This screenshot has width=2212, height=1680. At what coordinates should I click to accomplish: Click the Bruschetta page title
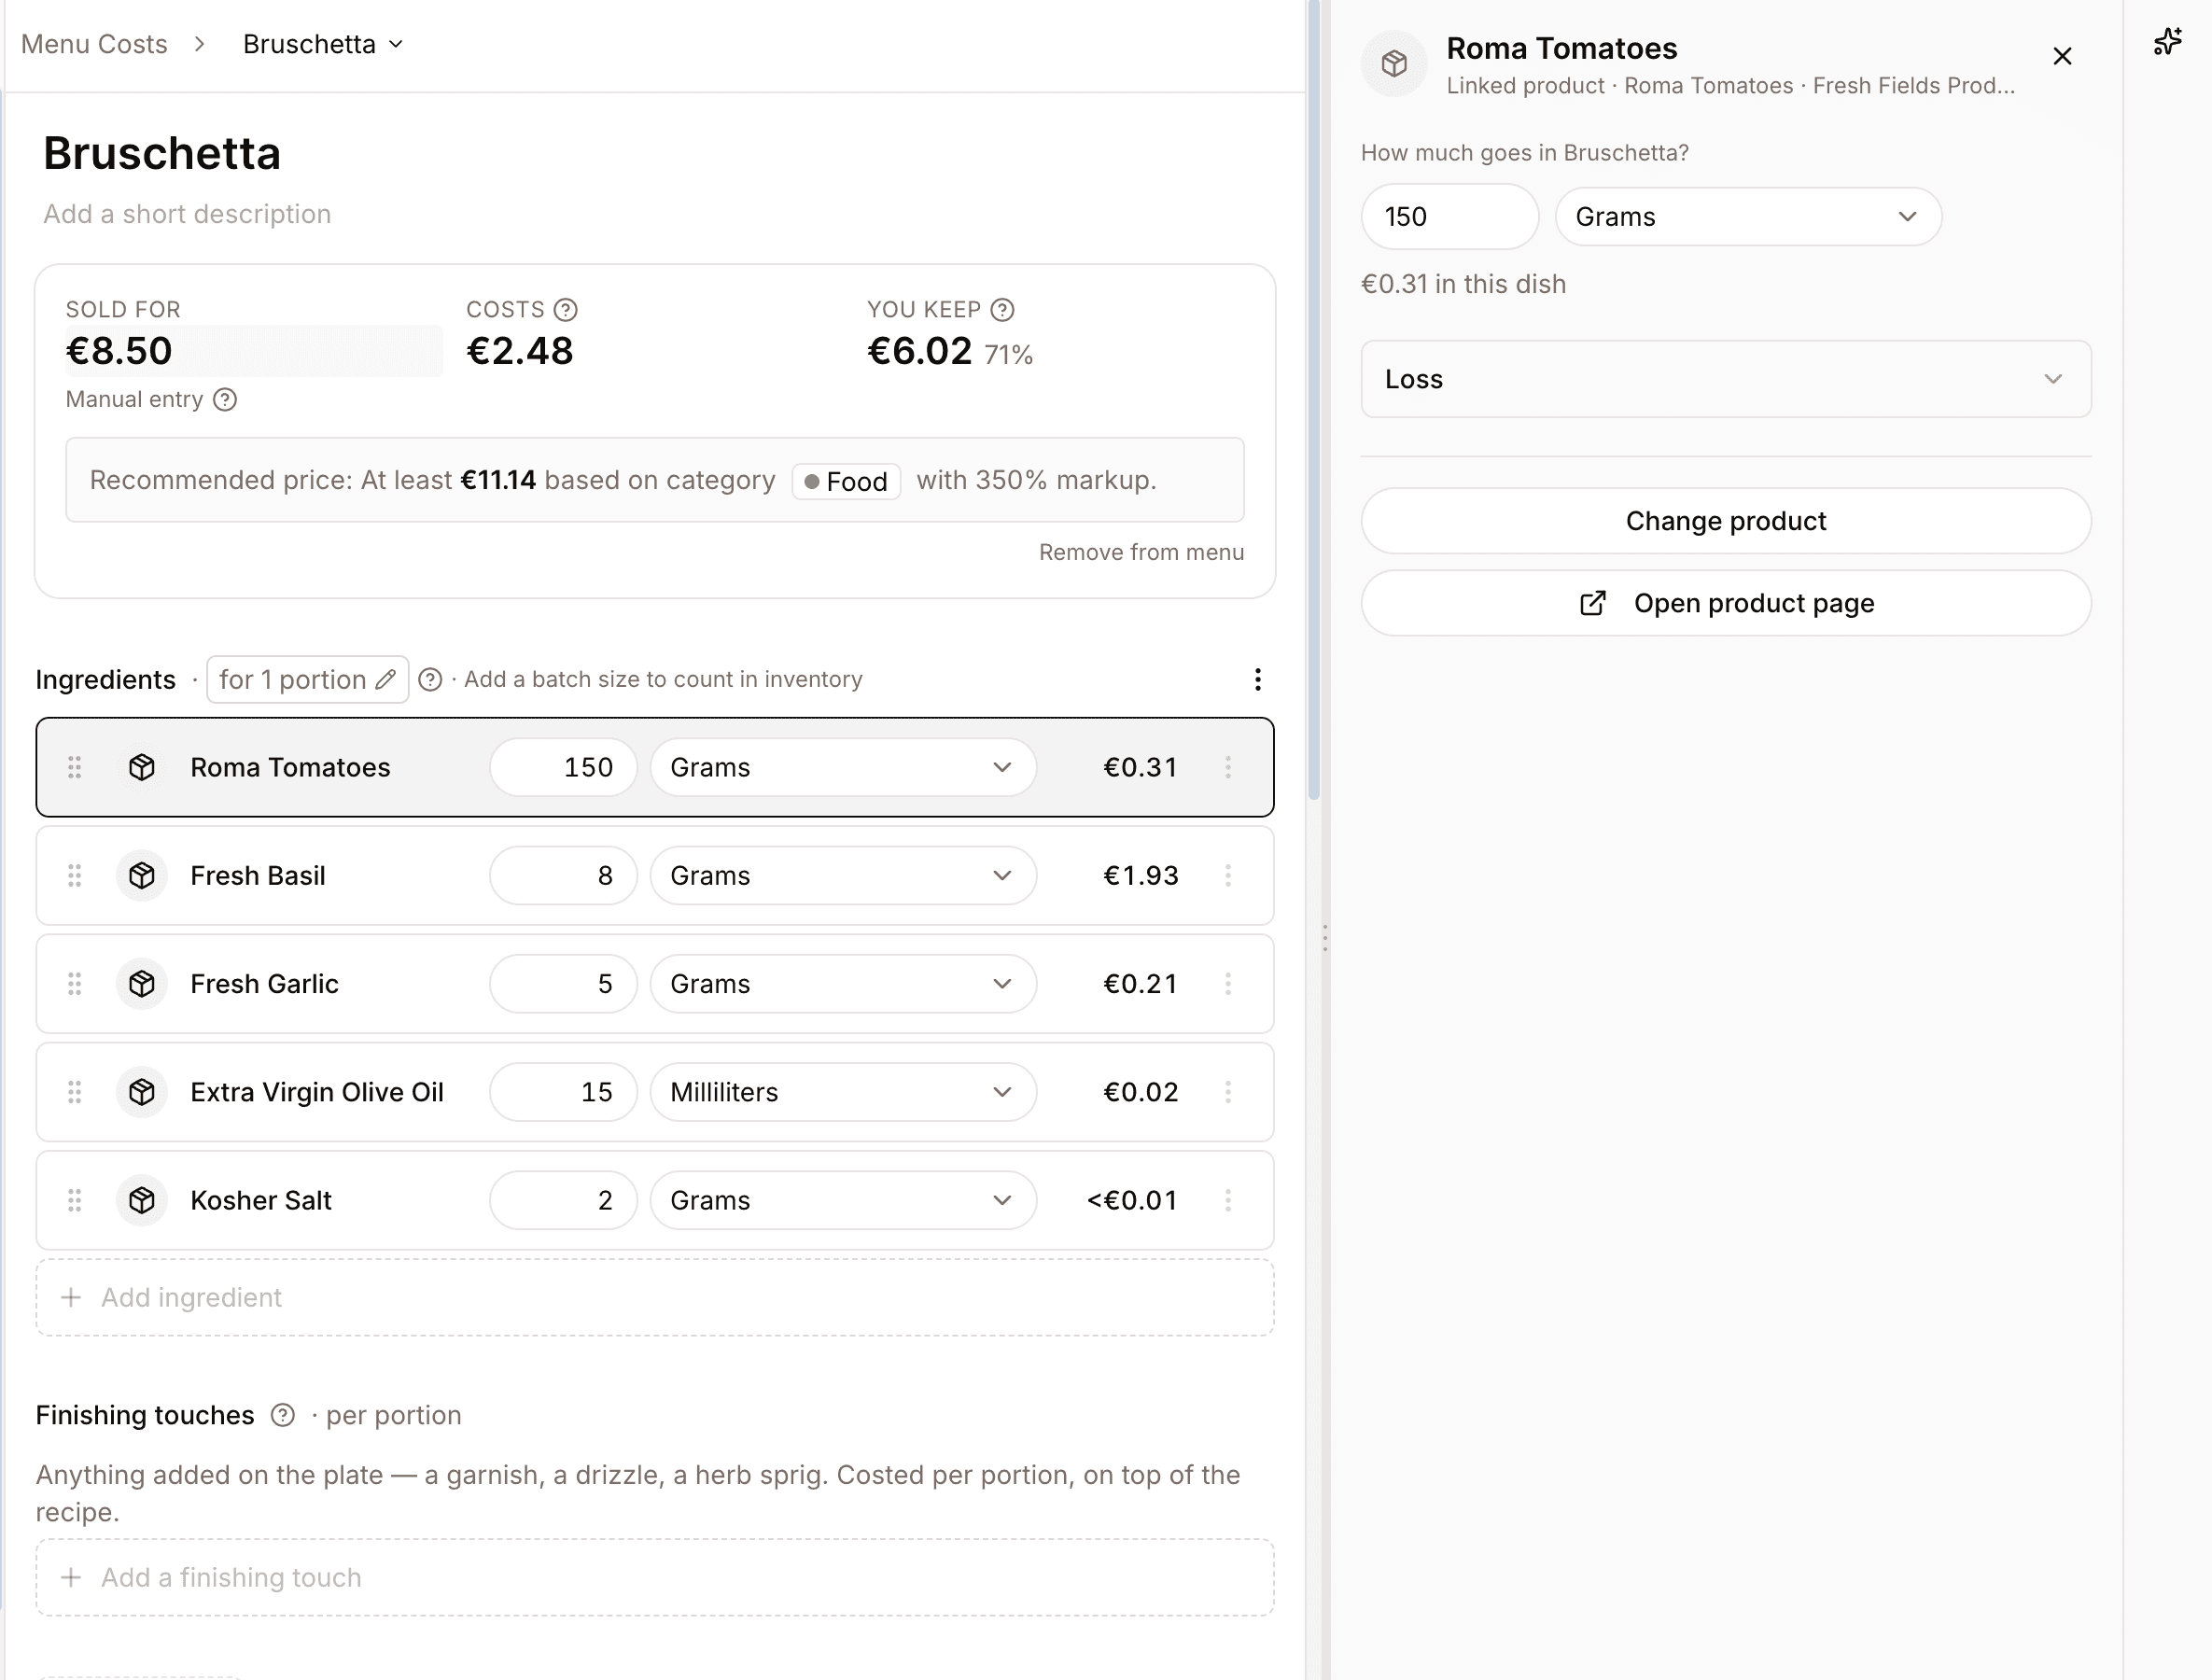point(162,153)
